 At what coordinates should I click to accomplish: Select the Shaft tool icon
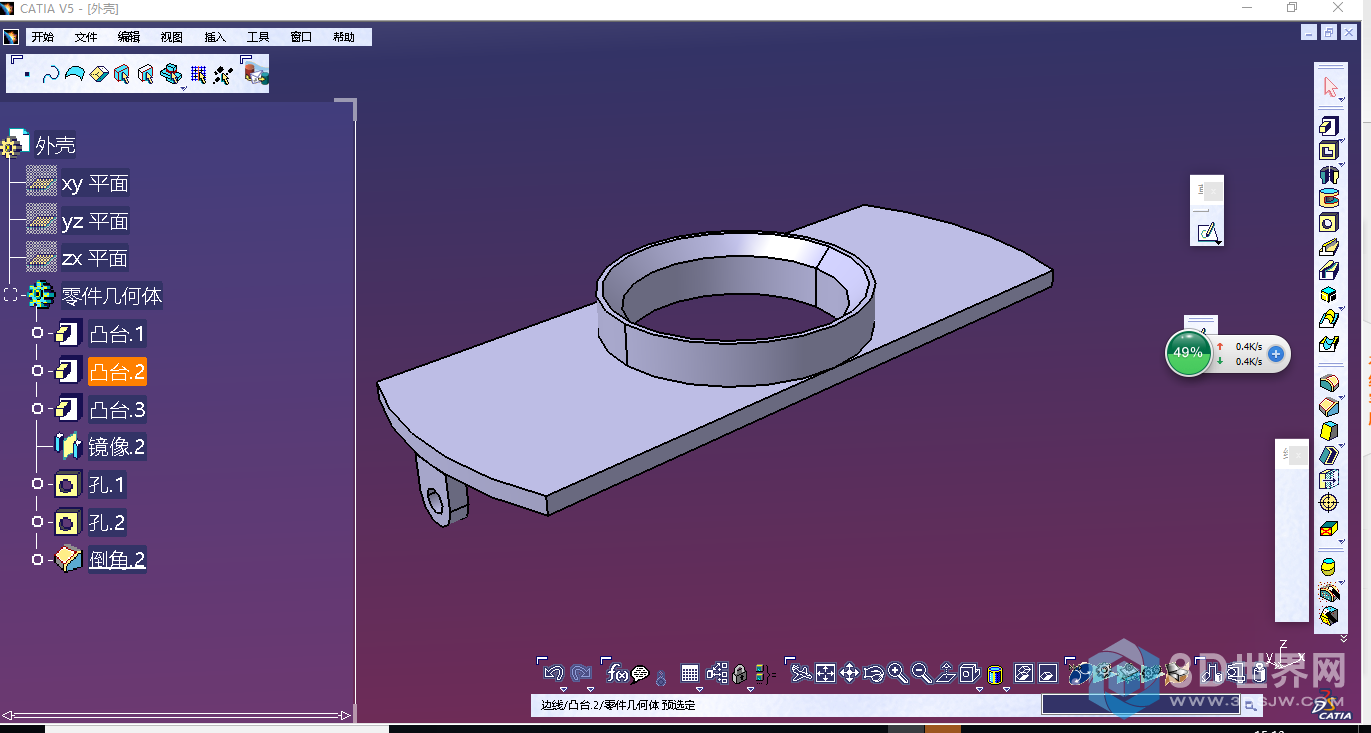(1328, 175)
